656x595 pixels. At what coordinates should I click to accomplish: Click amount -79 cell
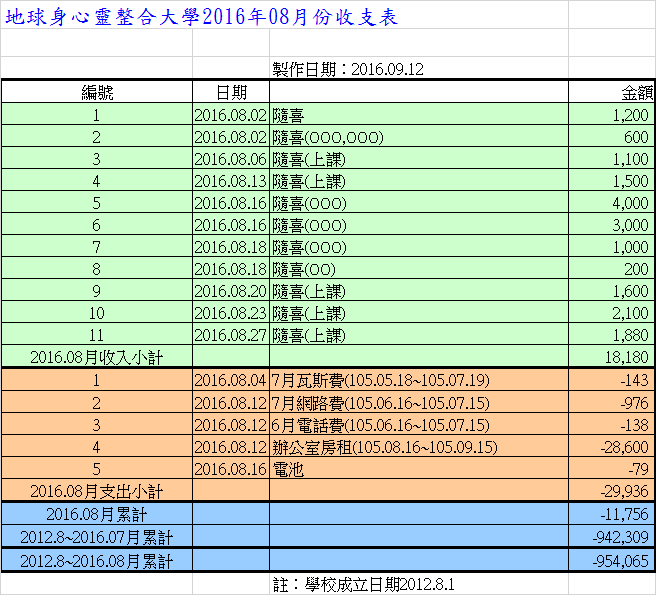(x=611, y=469)
